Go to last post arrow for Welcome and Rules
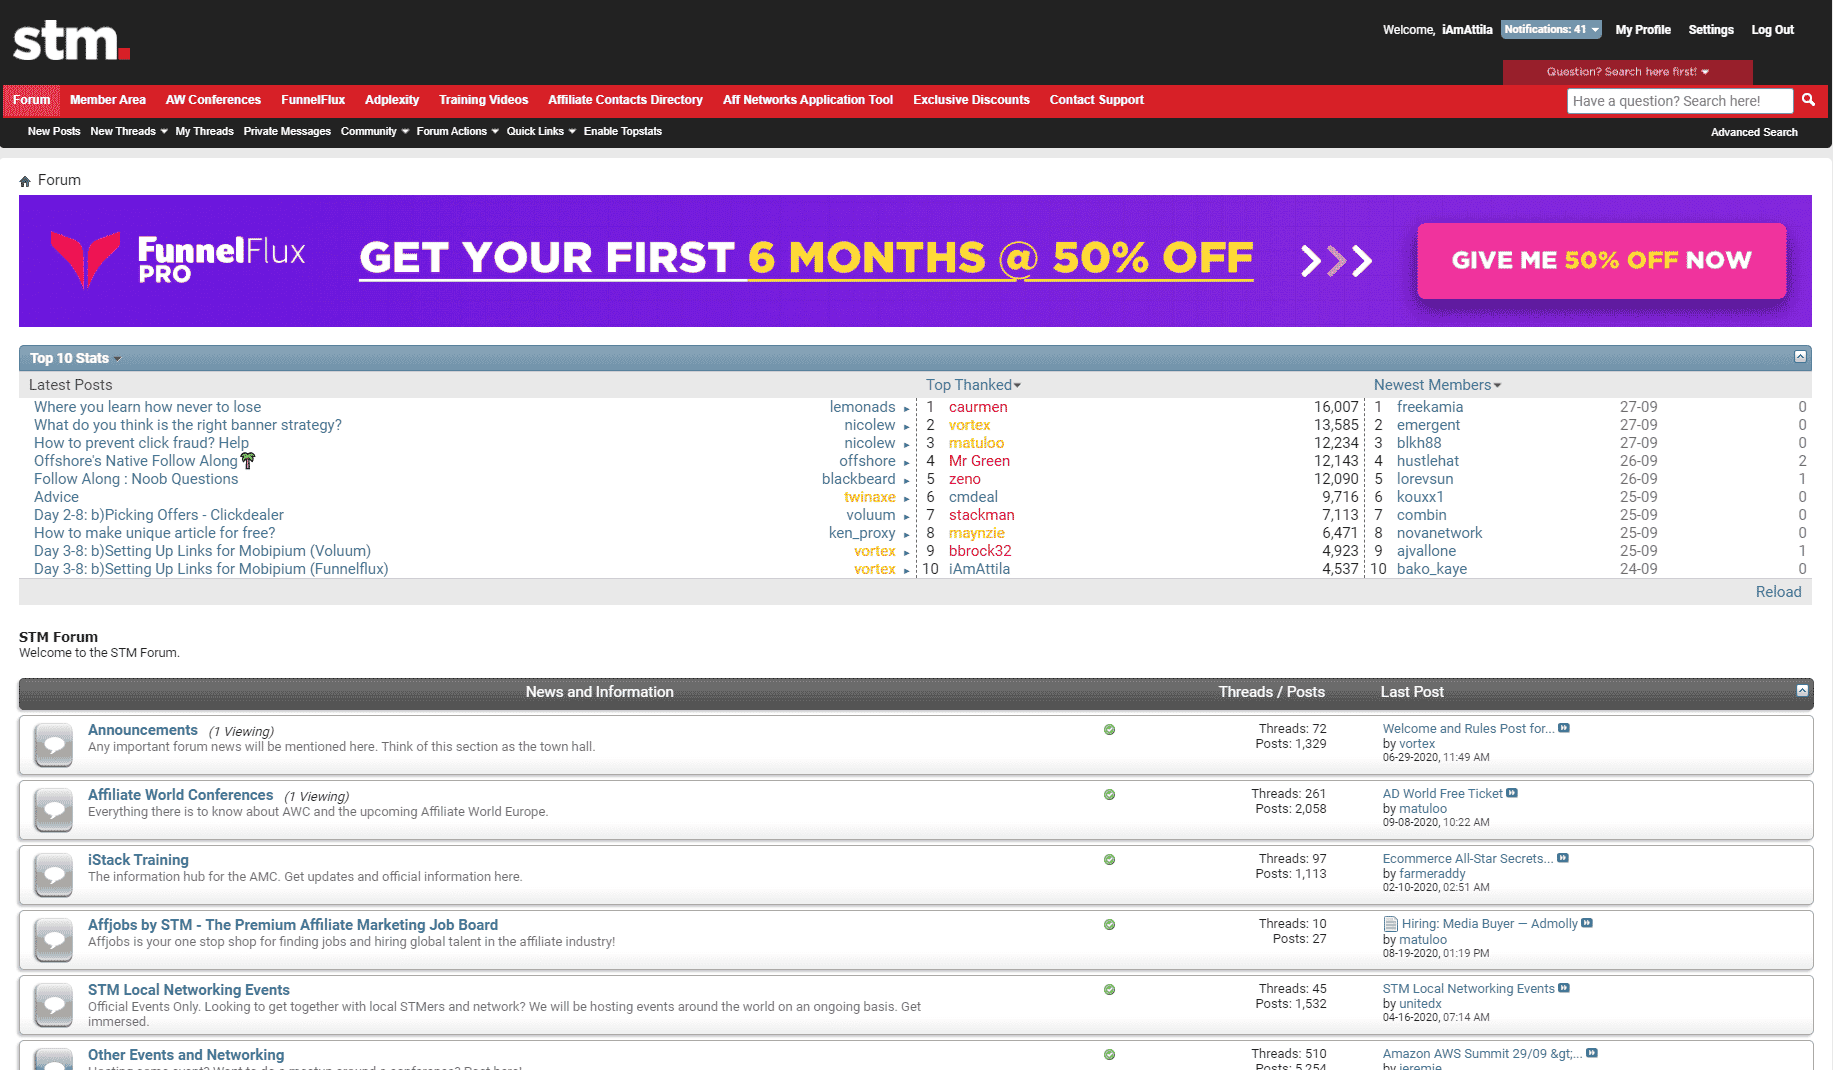Screen dimensions: 1833x1070 pyautogui.click(x=1564, y=728)
